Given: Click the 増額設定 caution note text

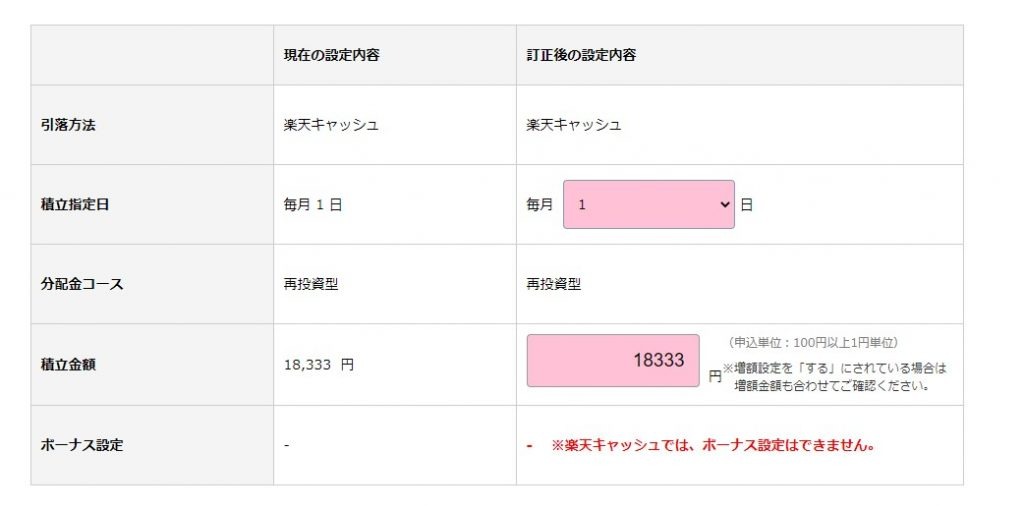Looking at the screenshot, I should click(834, 376).
